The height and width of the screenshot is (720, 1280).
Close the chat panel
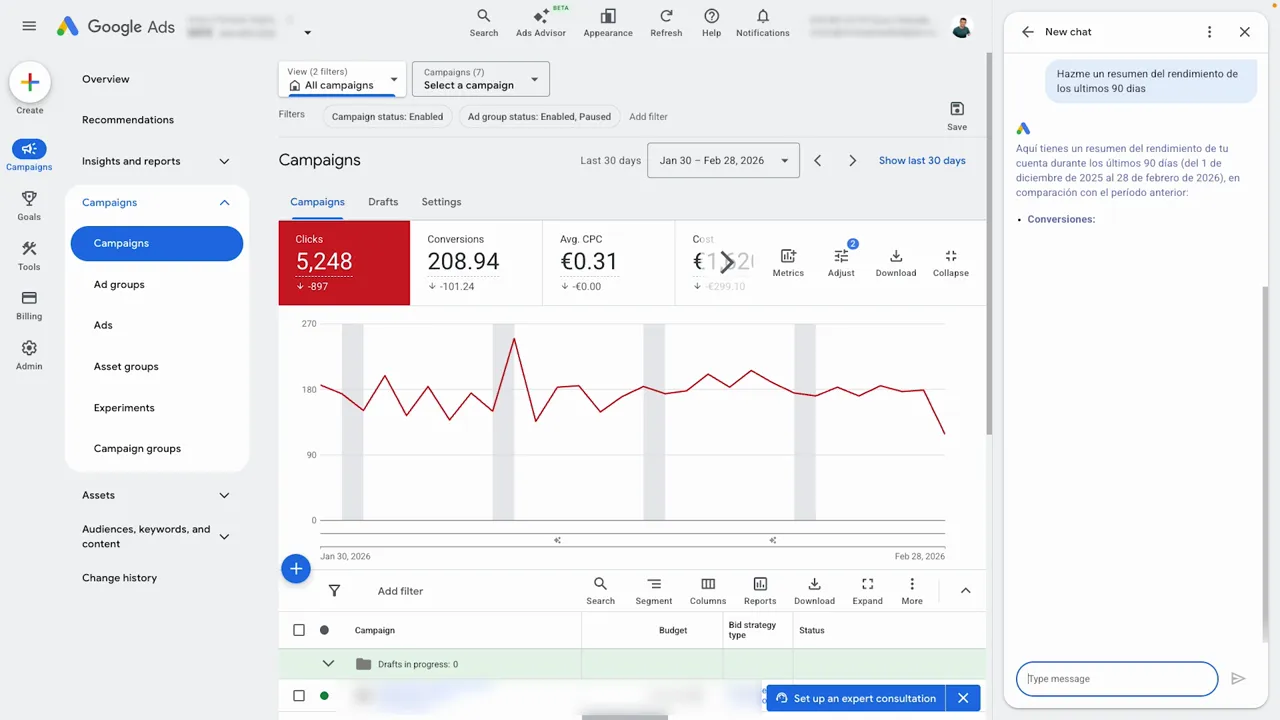pyautogui.click(x=1245, y=32)
